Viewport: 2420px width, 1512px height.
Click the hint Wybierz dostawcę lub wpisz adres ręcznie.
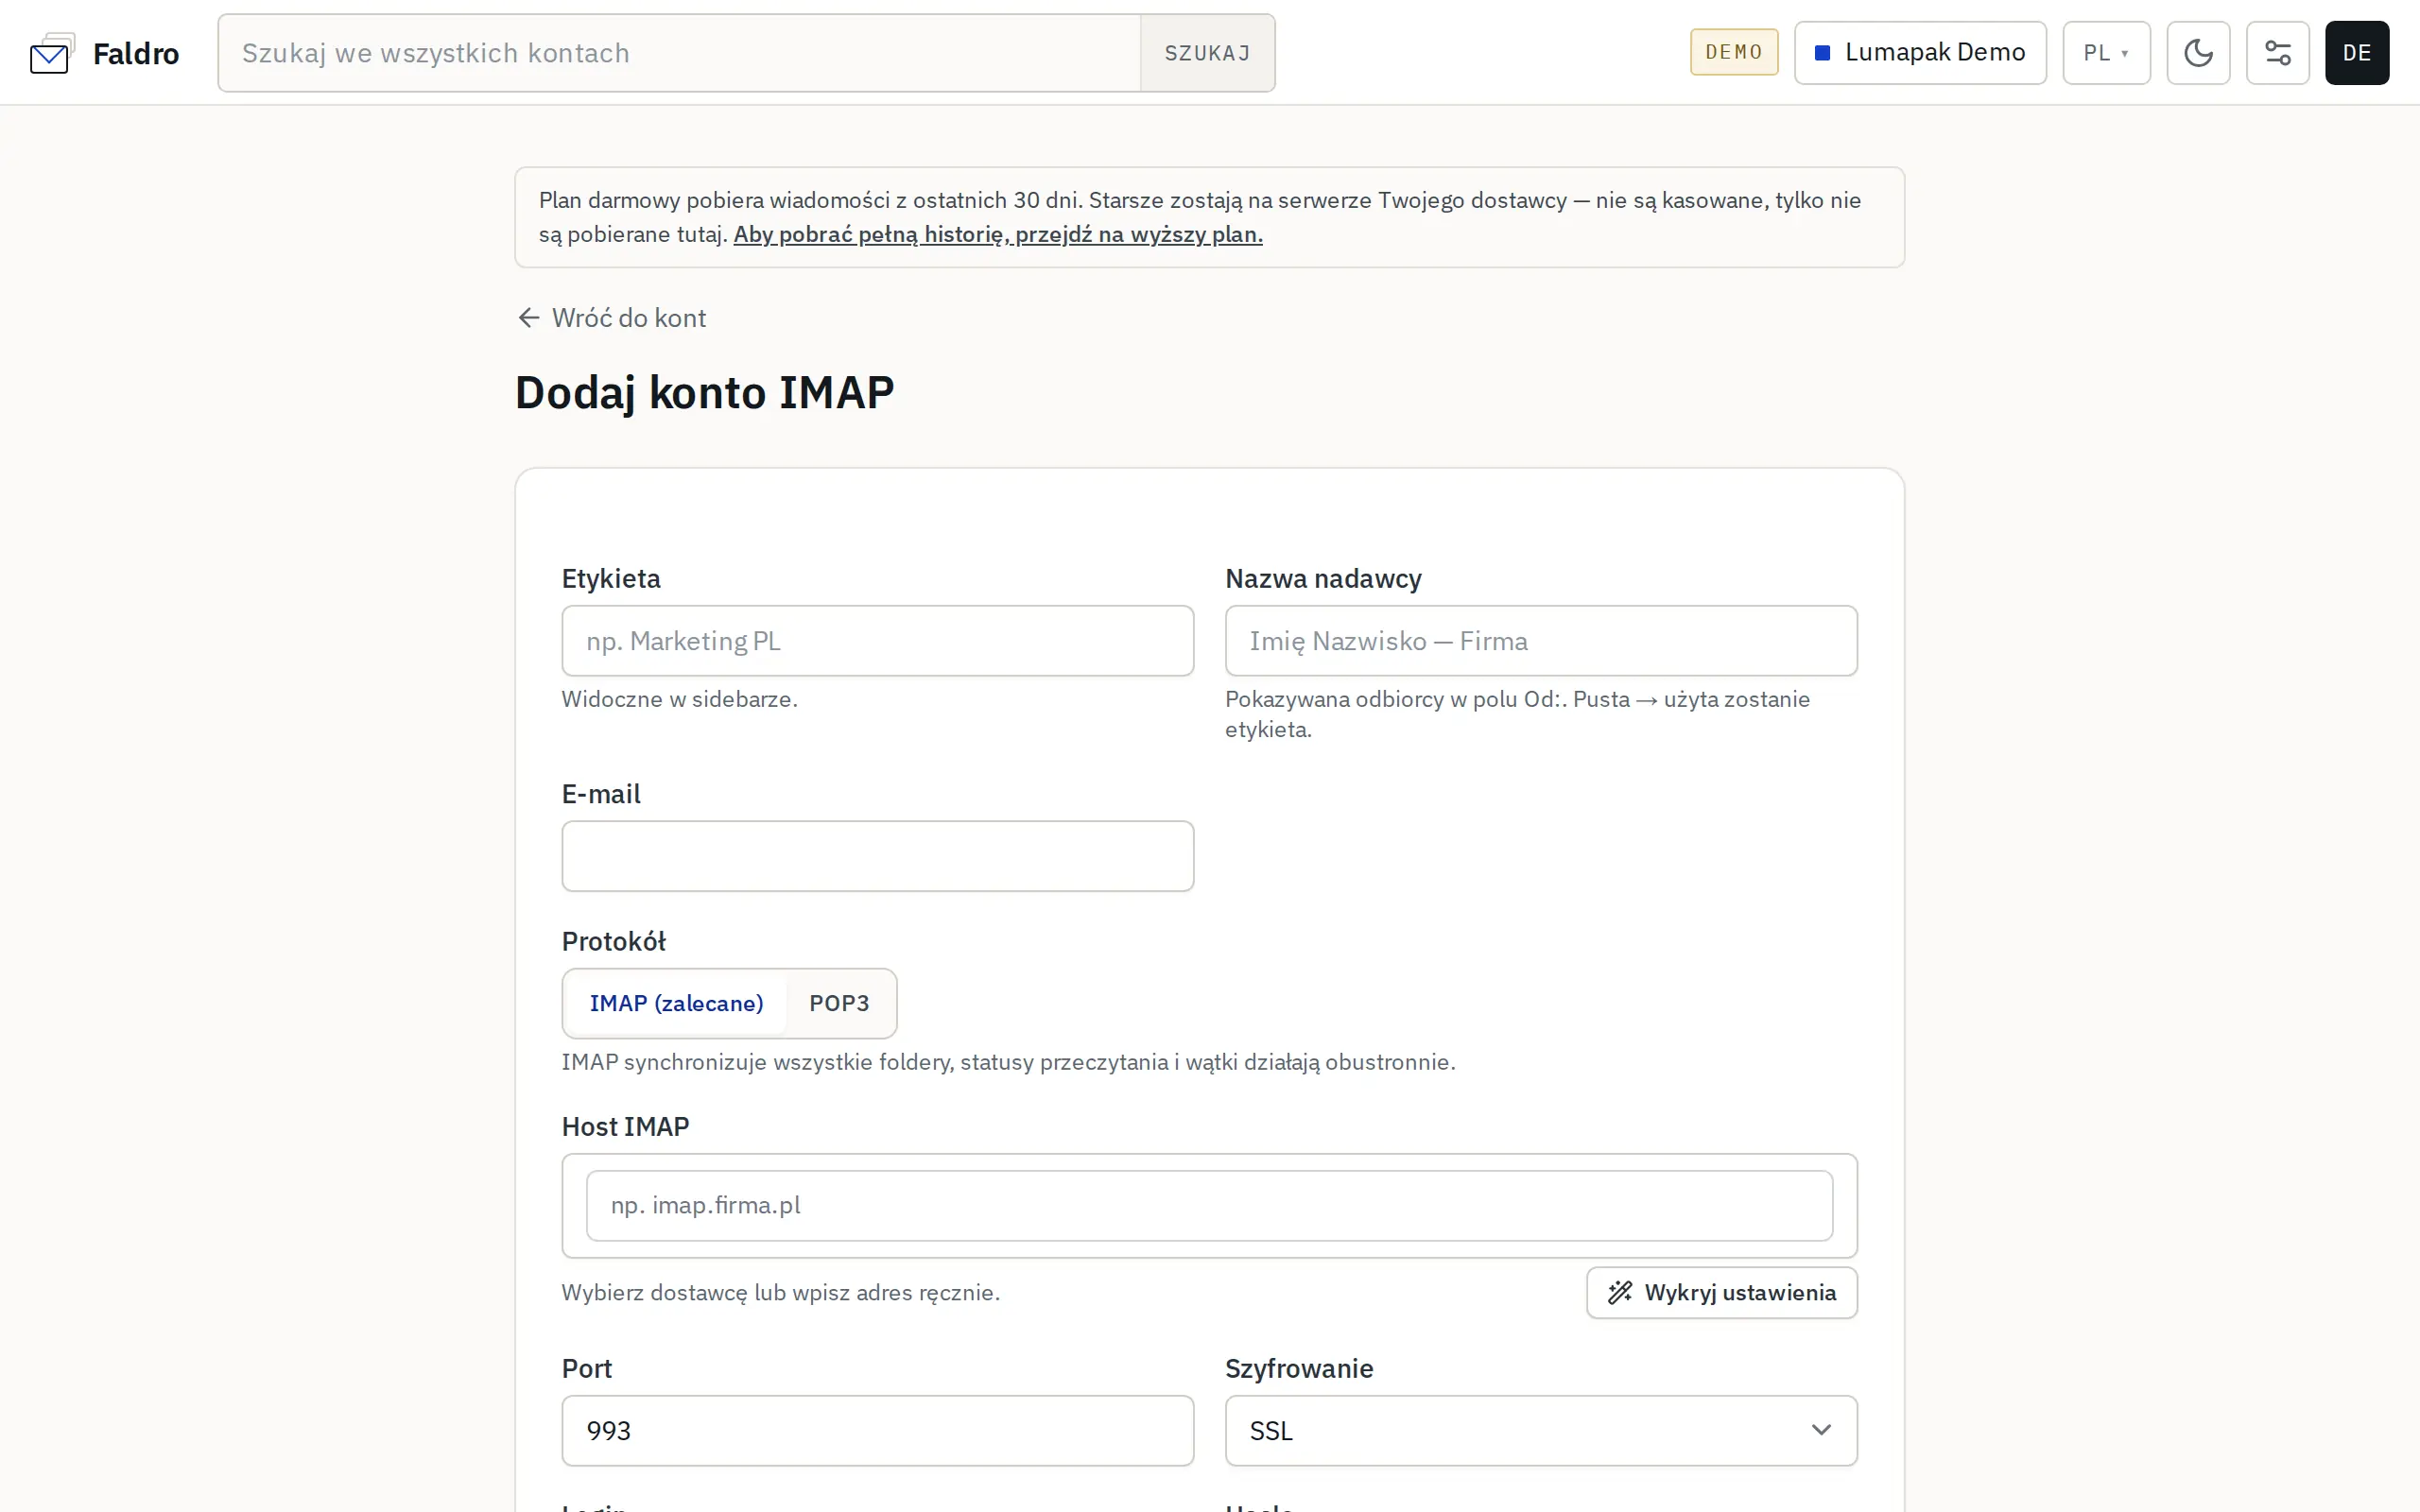(781, 1293)
